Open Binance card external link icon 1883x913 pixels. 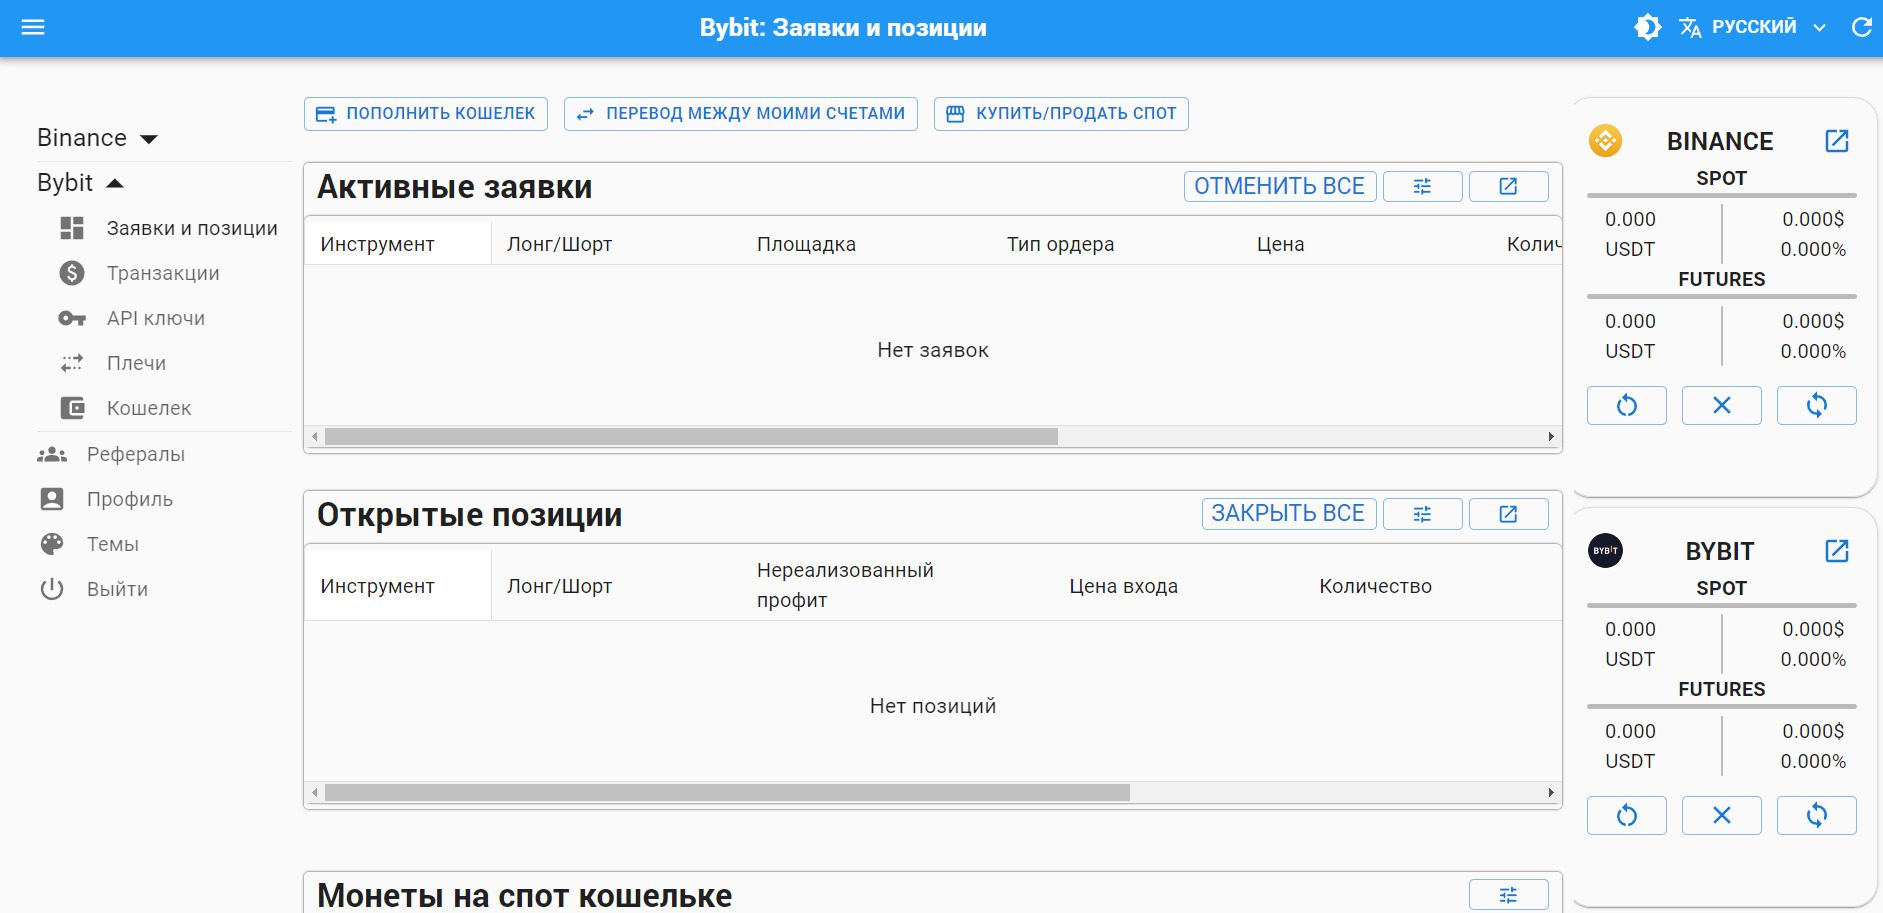[x=1837, y=141]
